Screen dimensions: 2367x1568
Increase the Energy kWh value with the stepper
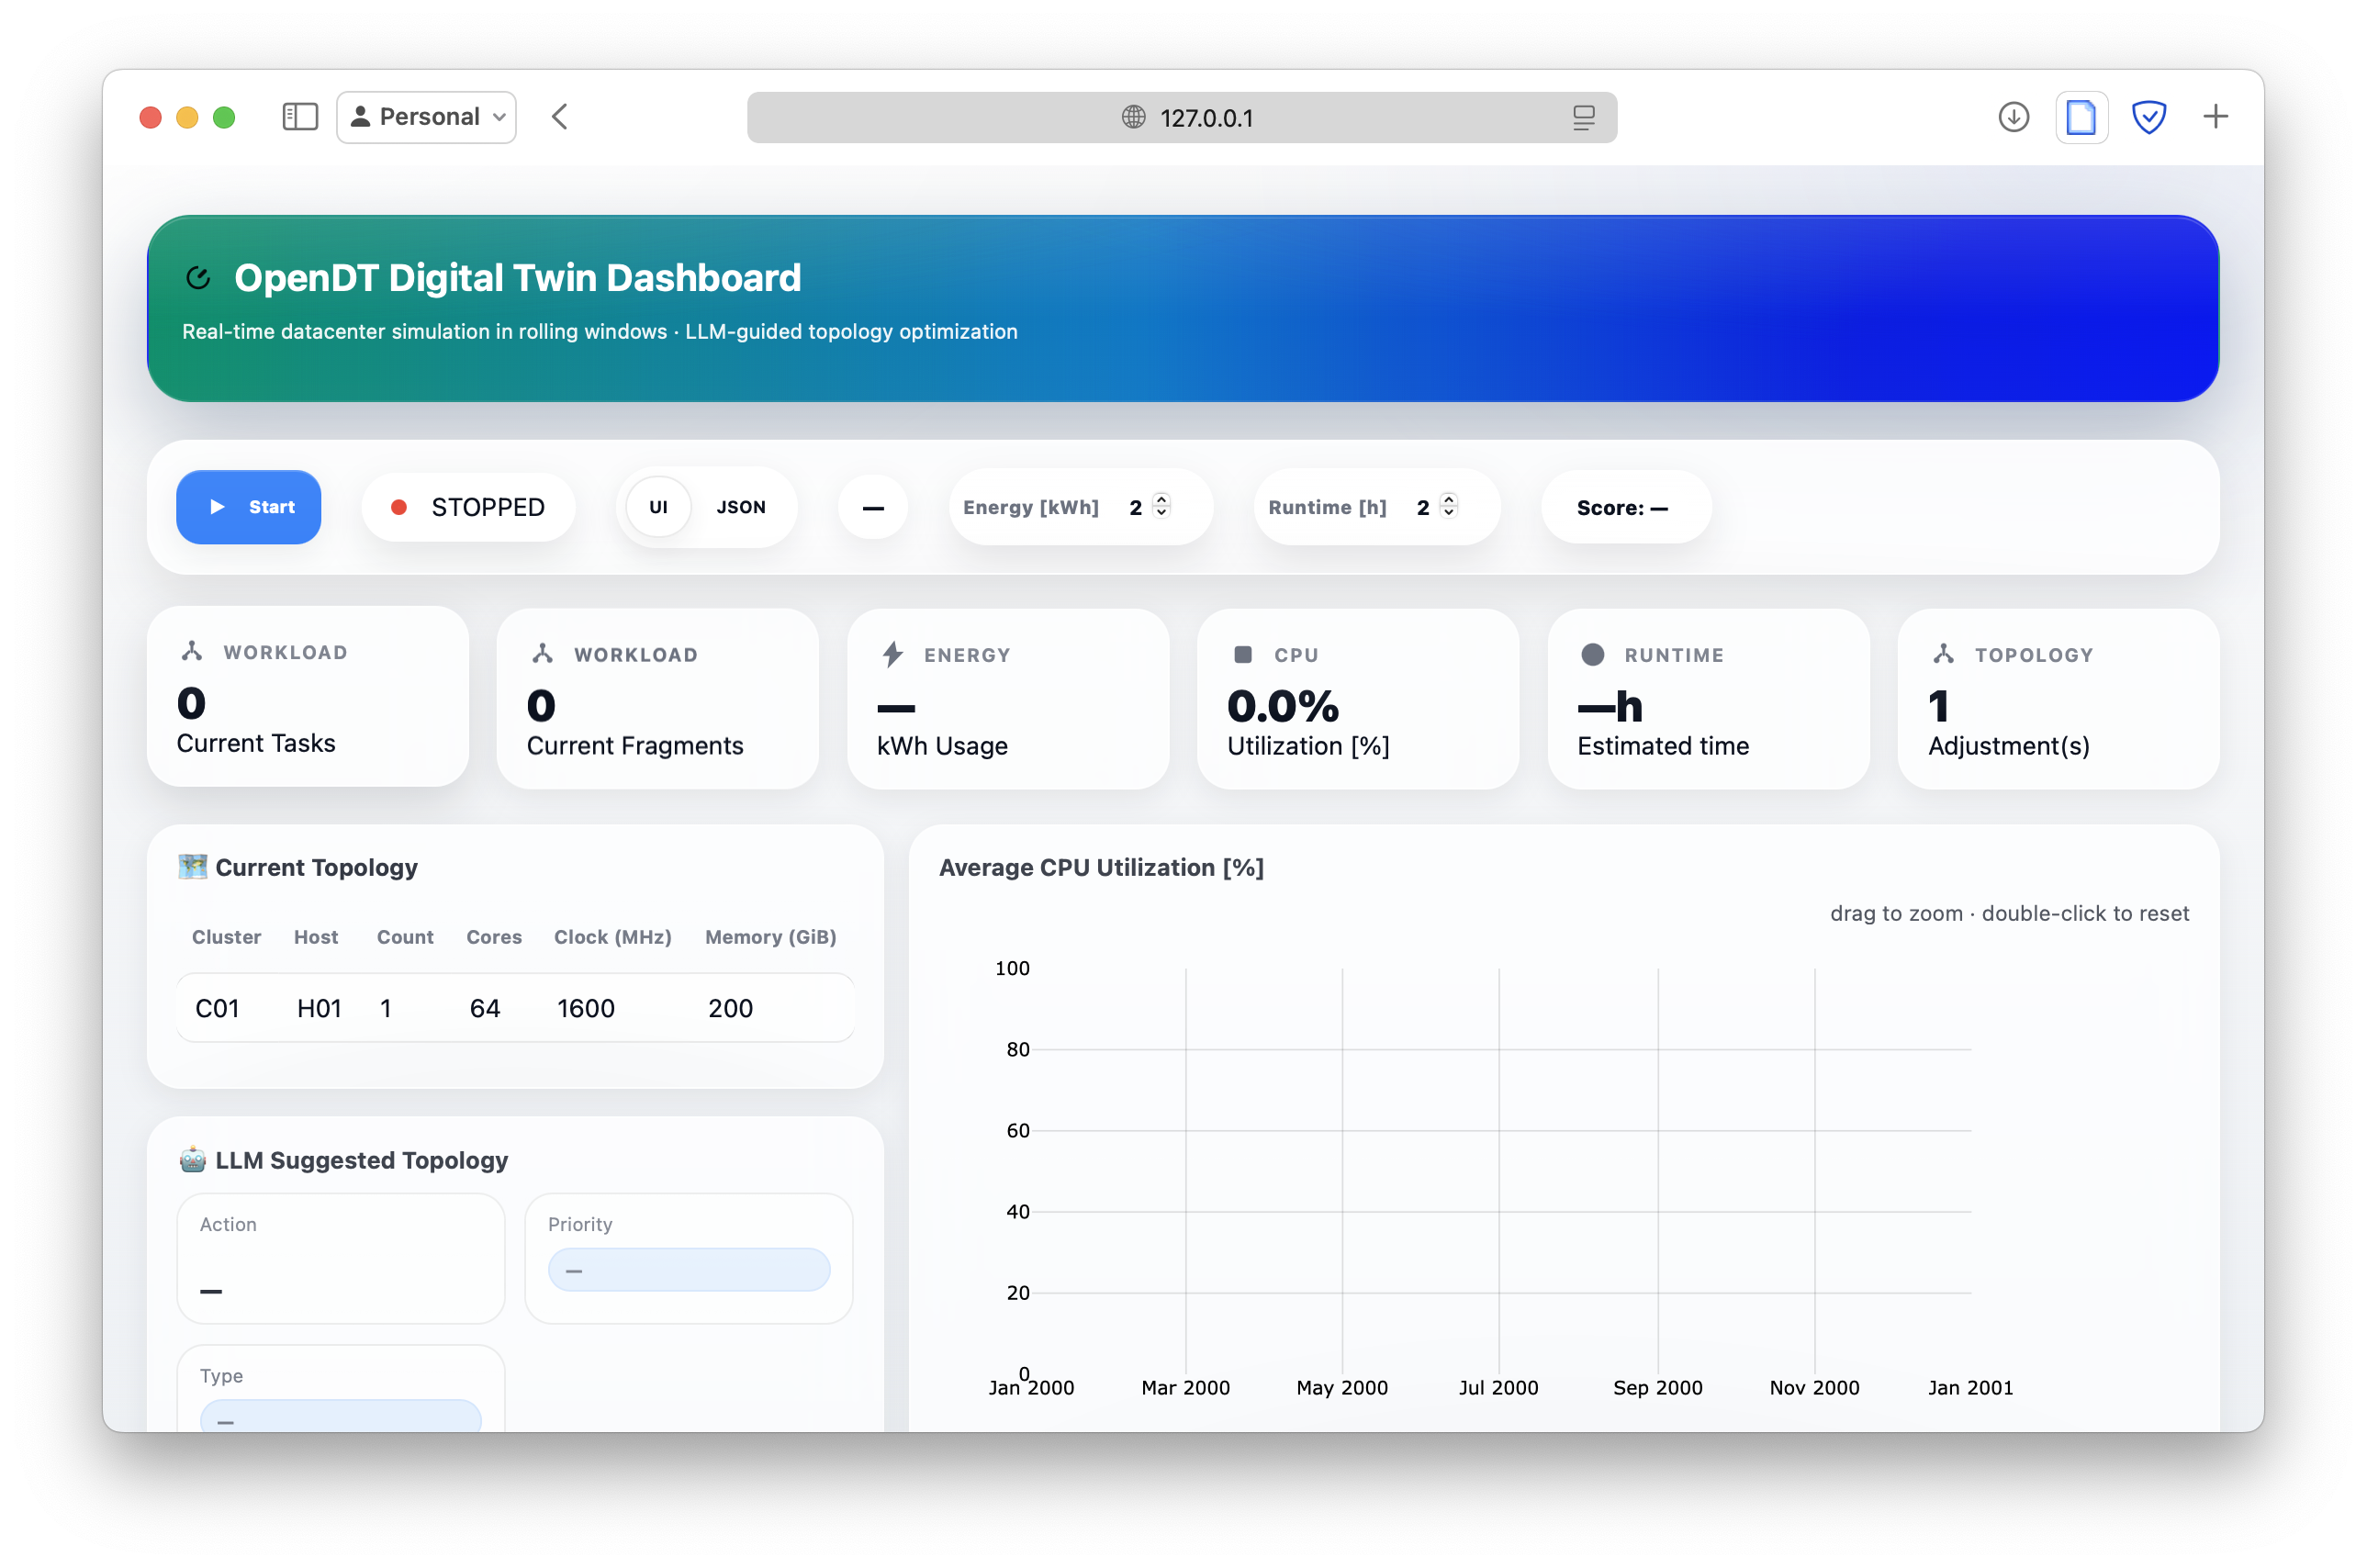[1161, 500]
